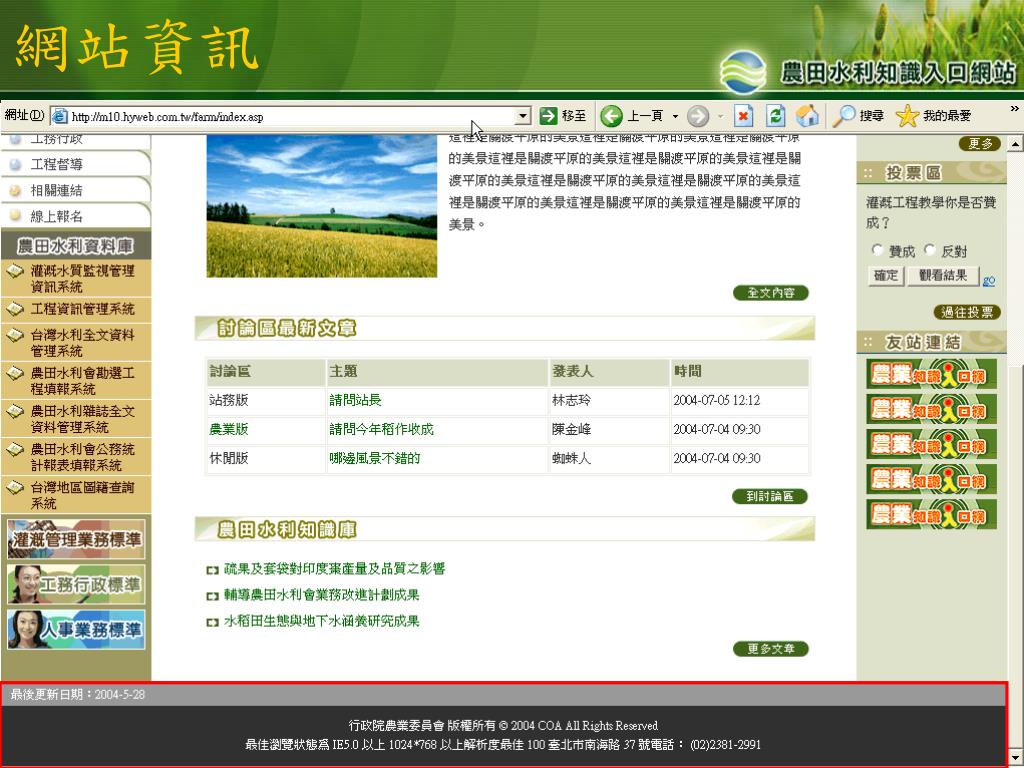Image resolution: width=1024 pixels, height=768 pixels.
Task: Go to 到討論區 button
Action: click(770, 496)
